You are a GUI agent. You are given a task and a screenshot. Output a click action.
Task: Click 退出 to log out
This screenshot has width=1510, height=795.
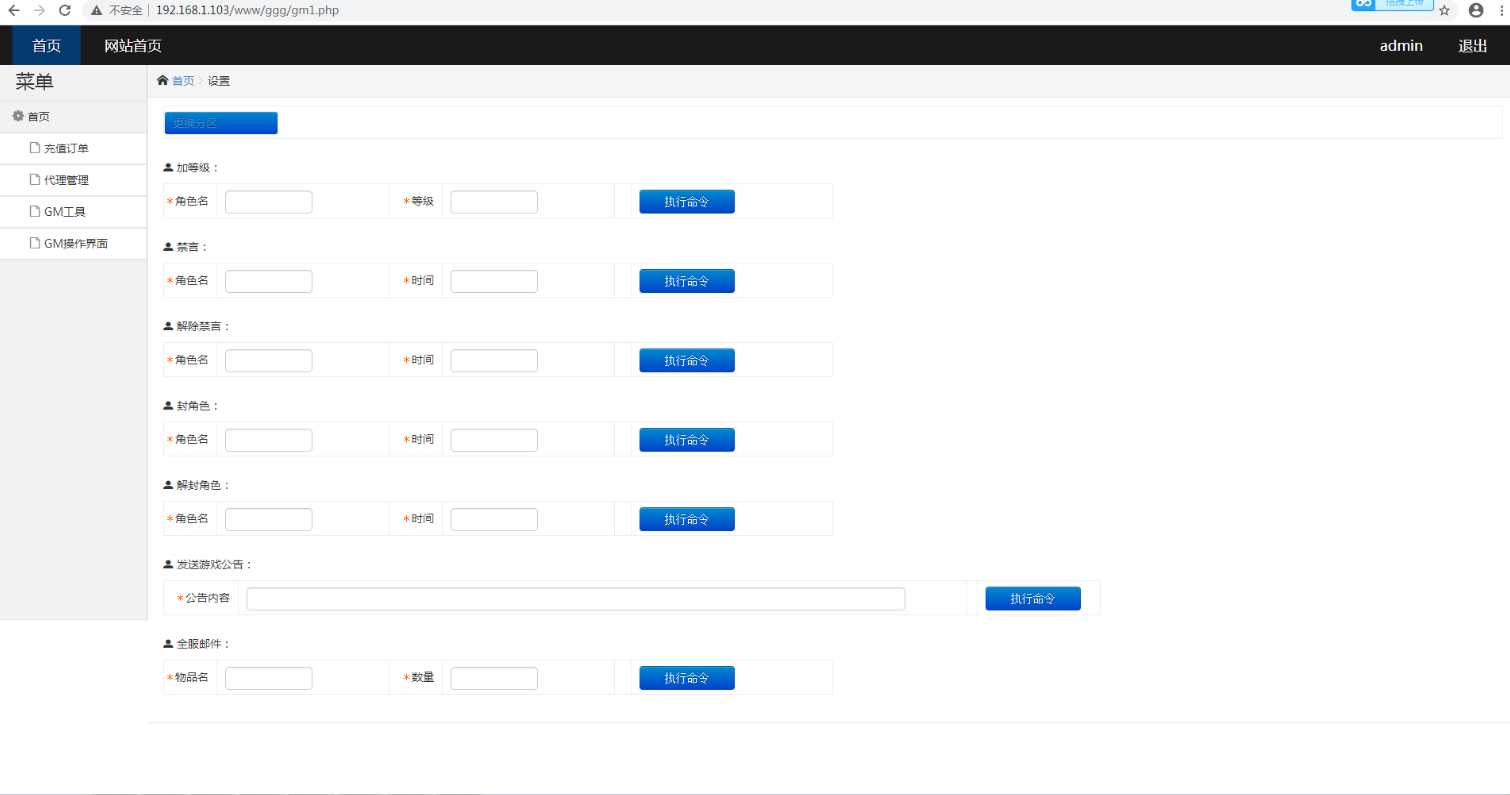[x=1472, y=45]
